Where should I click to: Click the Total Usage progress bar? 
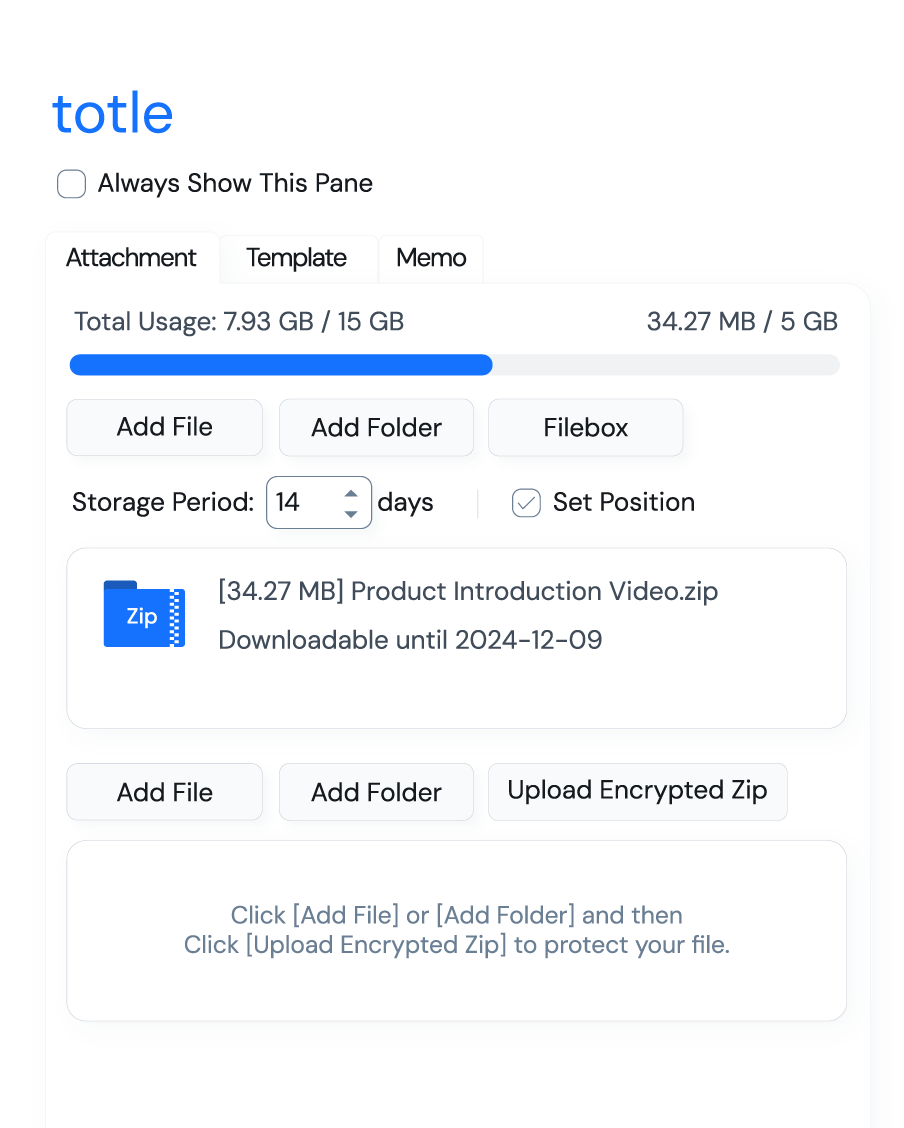[454, 365]
